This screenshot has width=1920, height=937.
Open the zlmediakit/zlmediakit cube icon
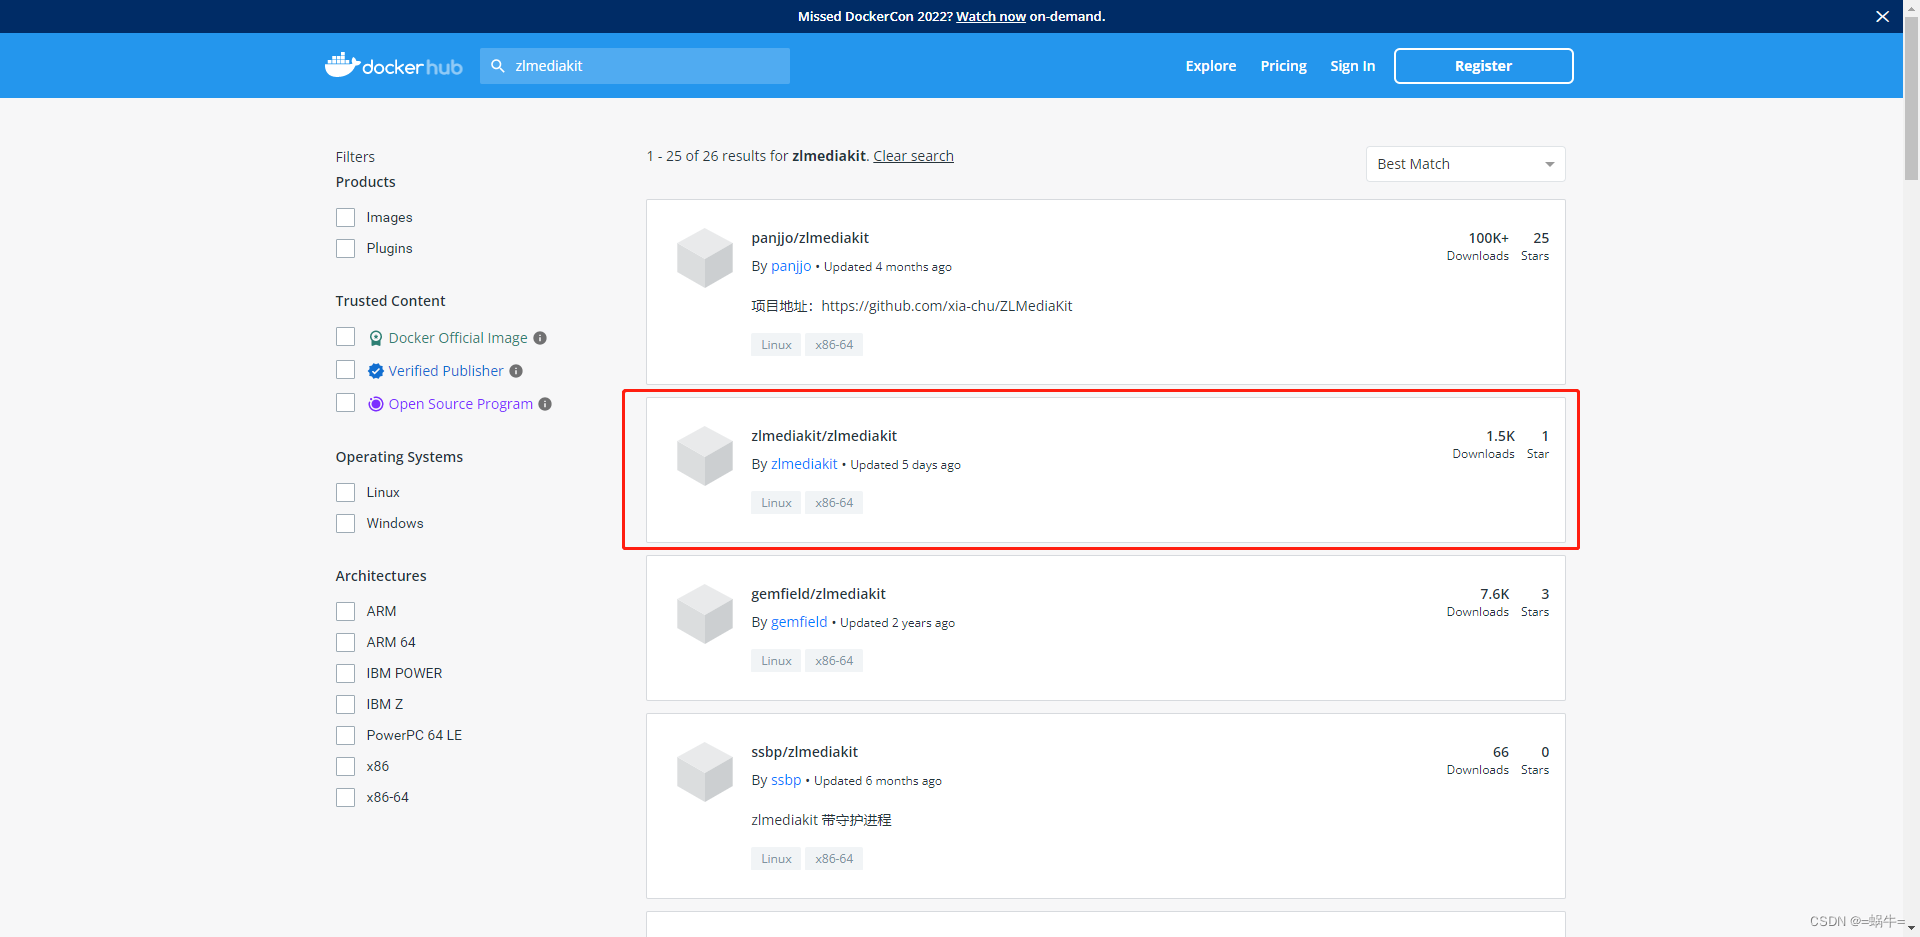[705, 456]
